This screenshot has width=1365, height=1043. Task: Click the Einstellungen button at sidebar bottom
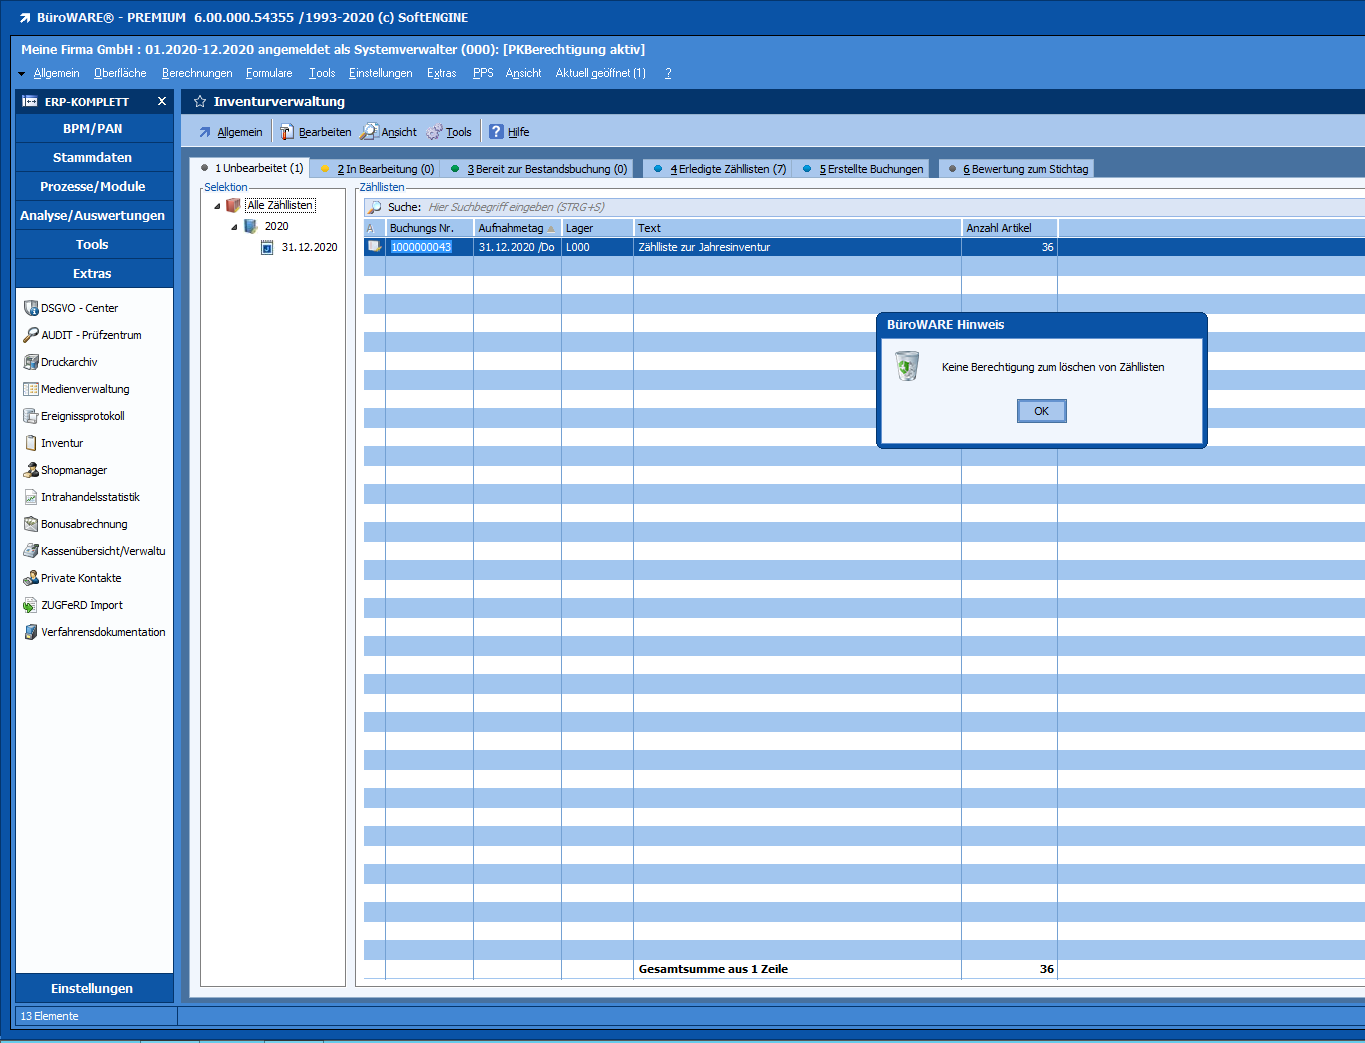click(x=93, y=988)
